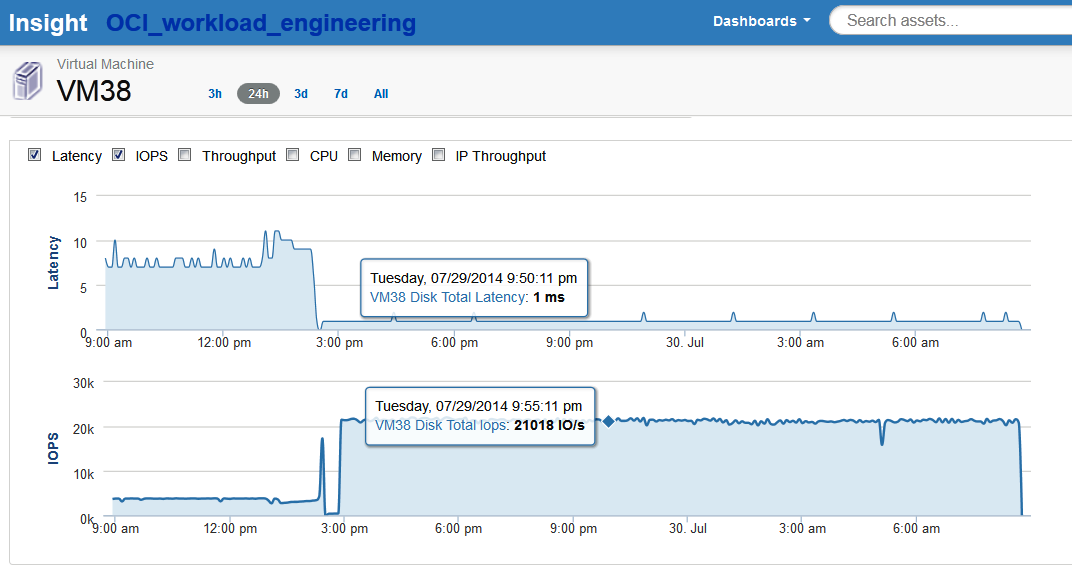Click the Insight logo text
The image size is (1072, 565).
(x=49, y=23)
